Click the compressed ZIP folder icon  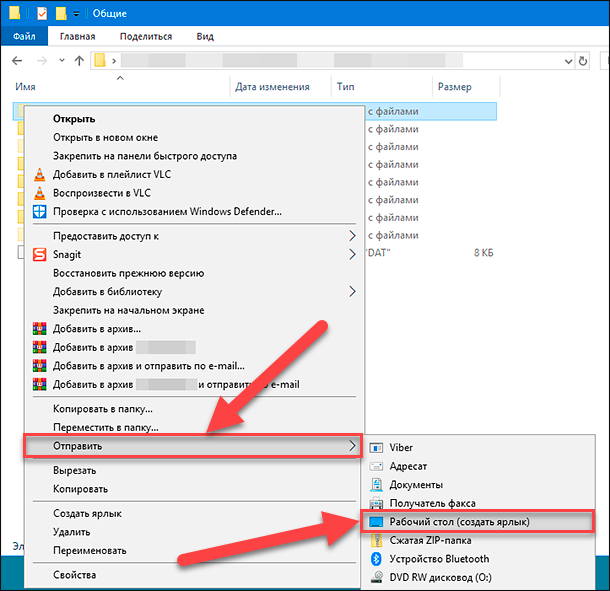click(376, 541)
